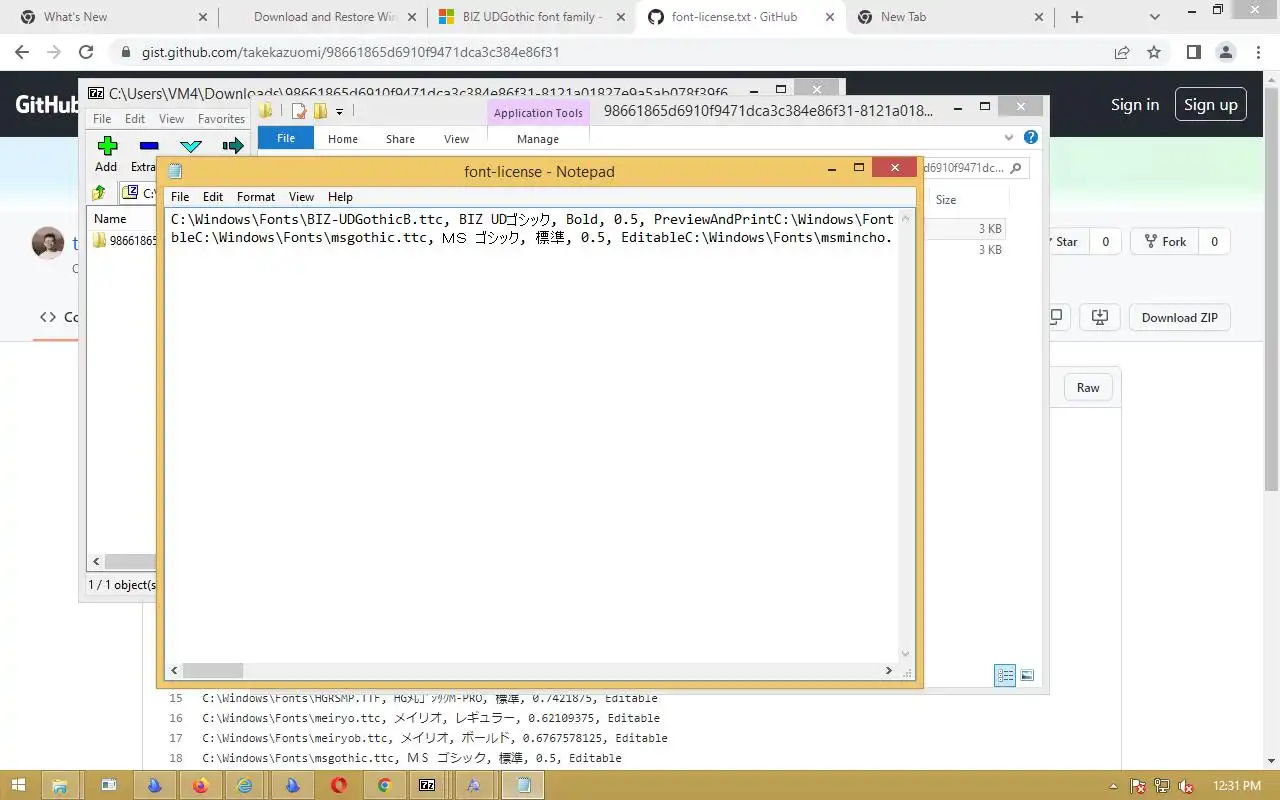Click the Notepad icon in the title bar
Image resolution: width=1280 pixels, height=800 pixels.
pyautogui.click(x=175, y=171)
